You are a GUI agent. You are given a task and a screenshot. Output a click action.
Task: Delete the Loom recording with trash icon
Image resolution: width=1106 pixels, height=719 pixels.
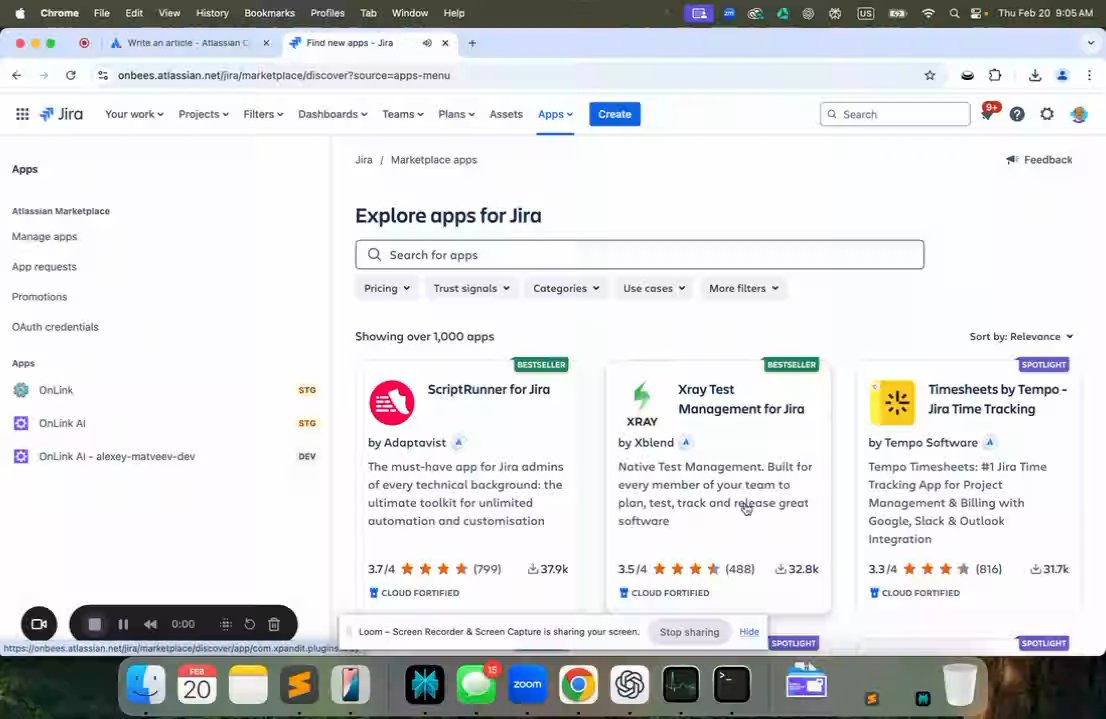274,624
